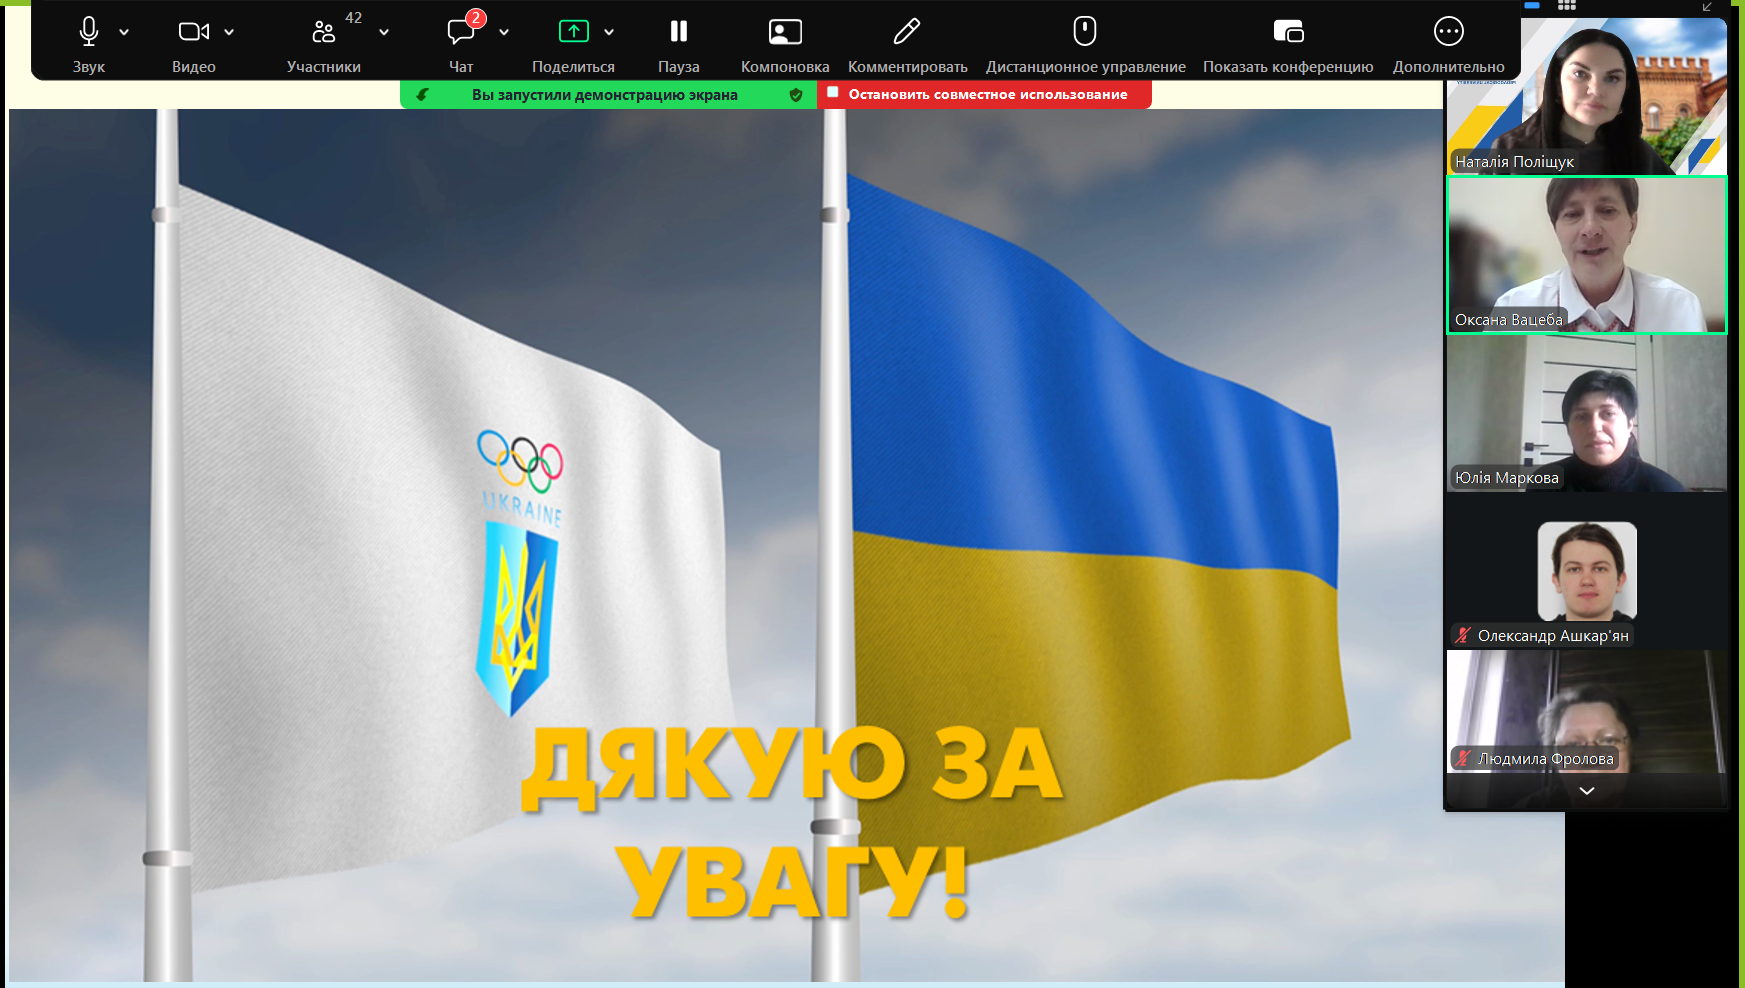Viewport: 1745px width, 988px height.
Task: Select Оксана Вацеба video thumbnail
Action: [1586, 255]
